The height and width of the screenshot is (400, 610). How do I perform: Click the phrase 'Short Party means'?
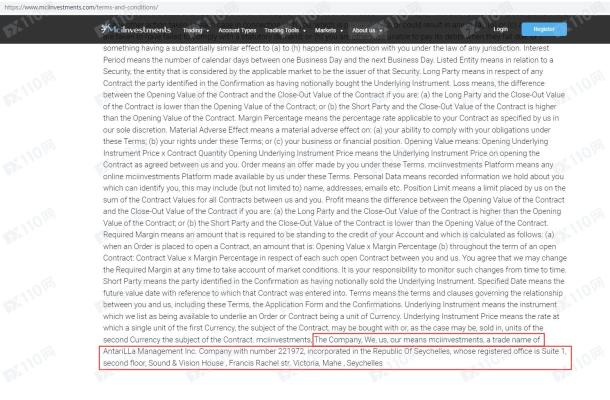click(134, 281)
